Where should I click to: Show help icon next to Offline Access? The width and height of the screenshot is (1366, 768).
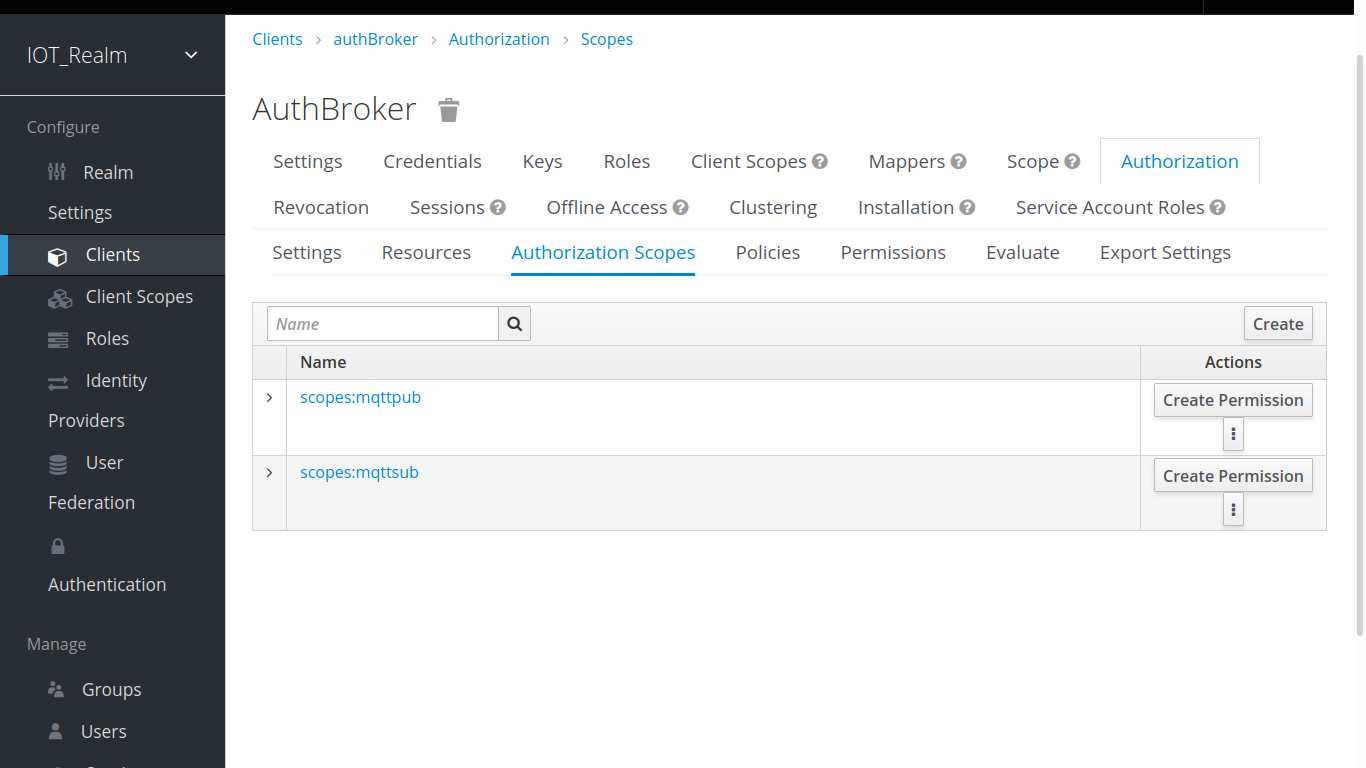(x=681, y=207)
